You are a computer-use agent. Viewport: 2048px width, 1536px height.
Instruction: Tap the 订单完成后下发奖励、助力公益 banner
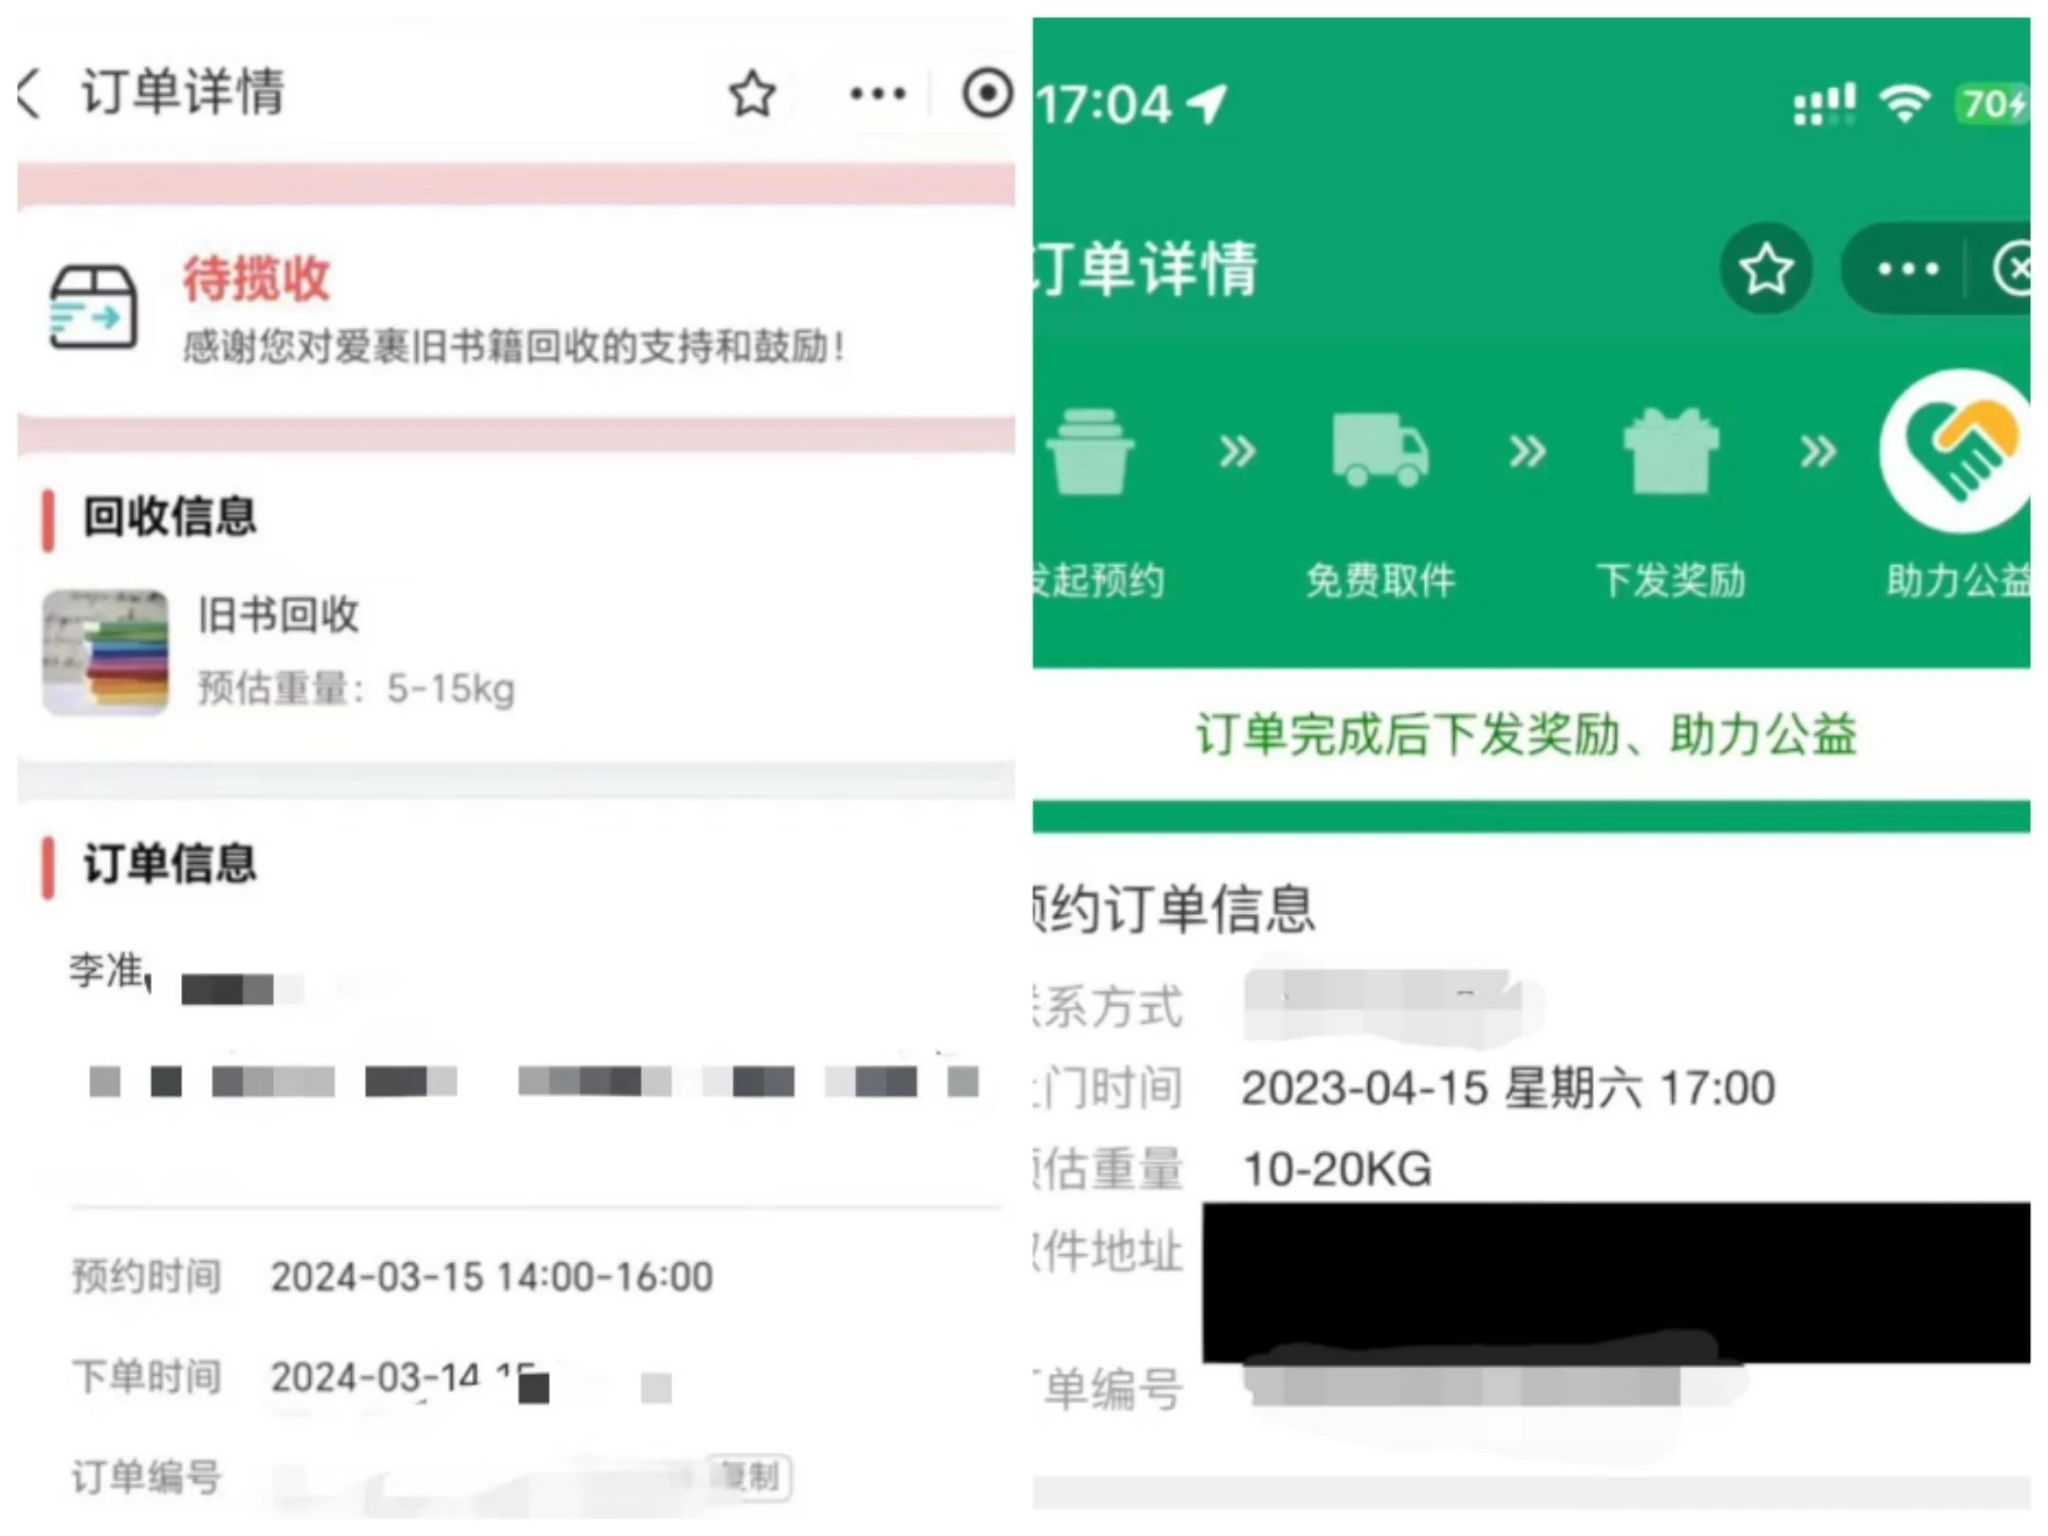tap(1526, 735)
